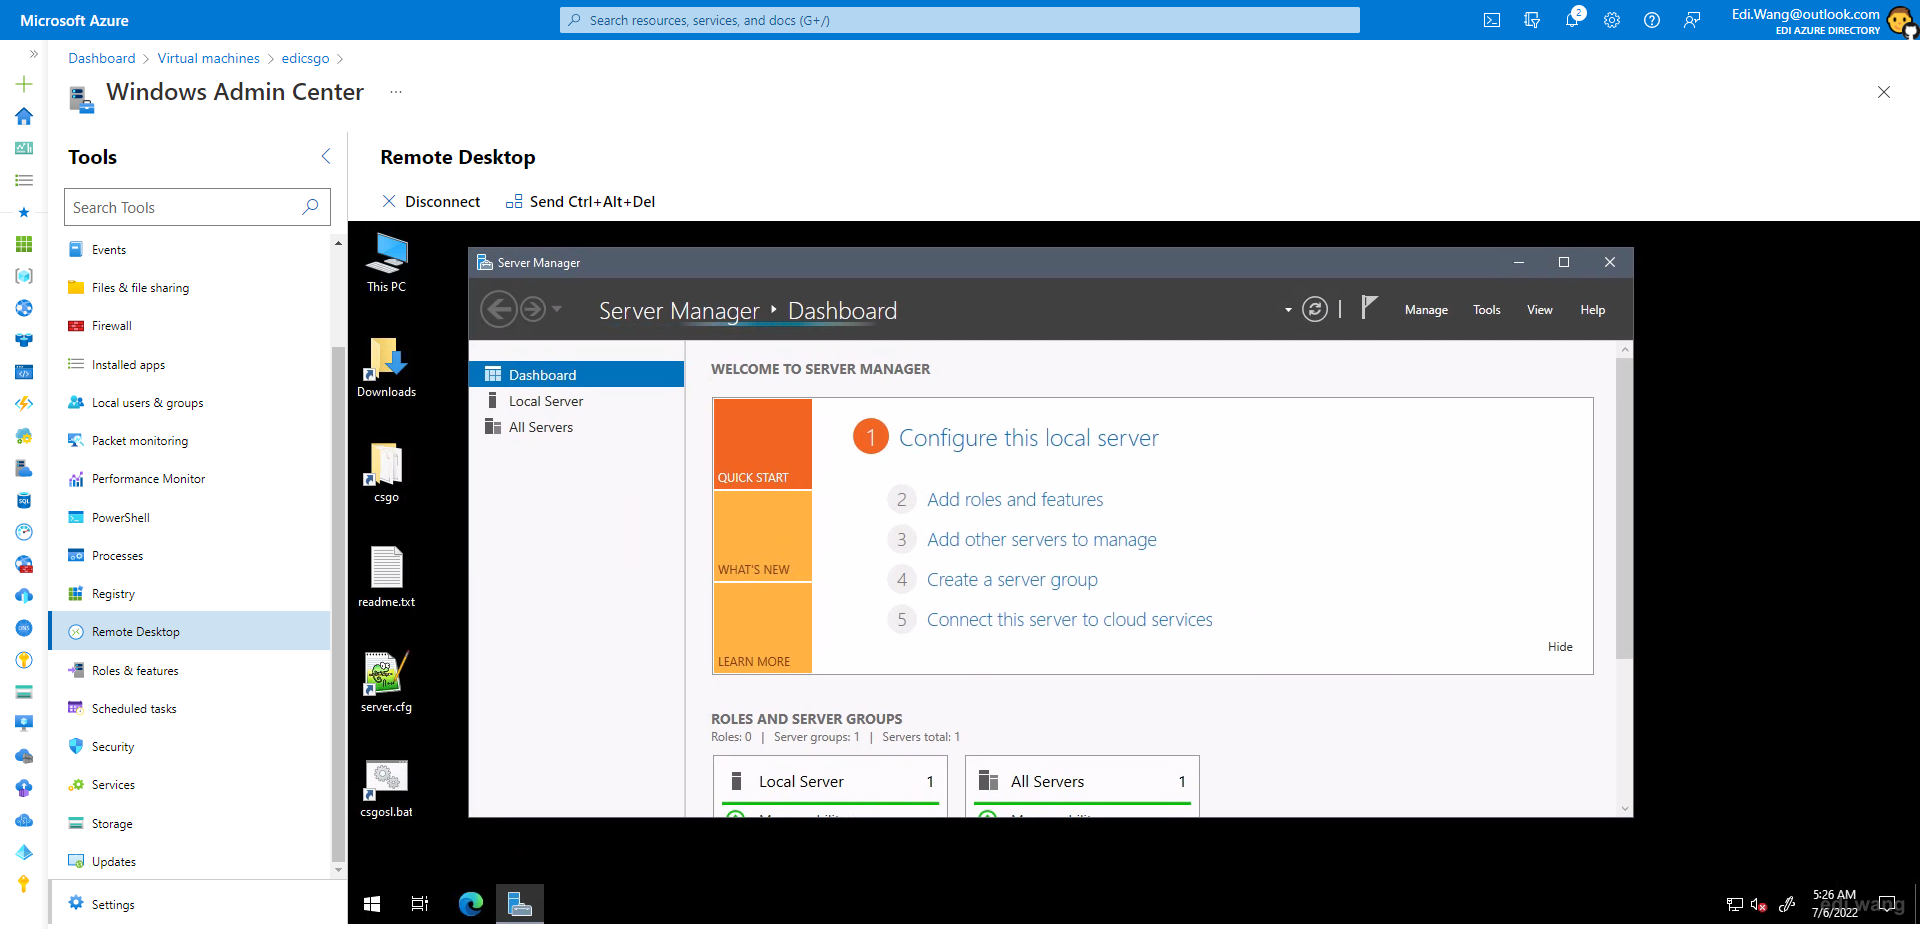Select Dashboard in Server Manager navigation

tap(576, 375)
